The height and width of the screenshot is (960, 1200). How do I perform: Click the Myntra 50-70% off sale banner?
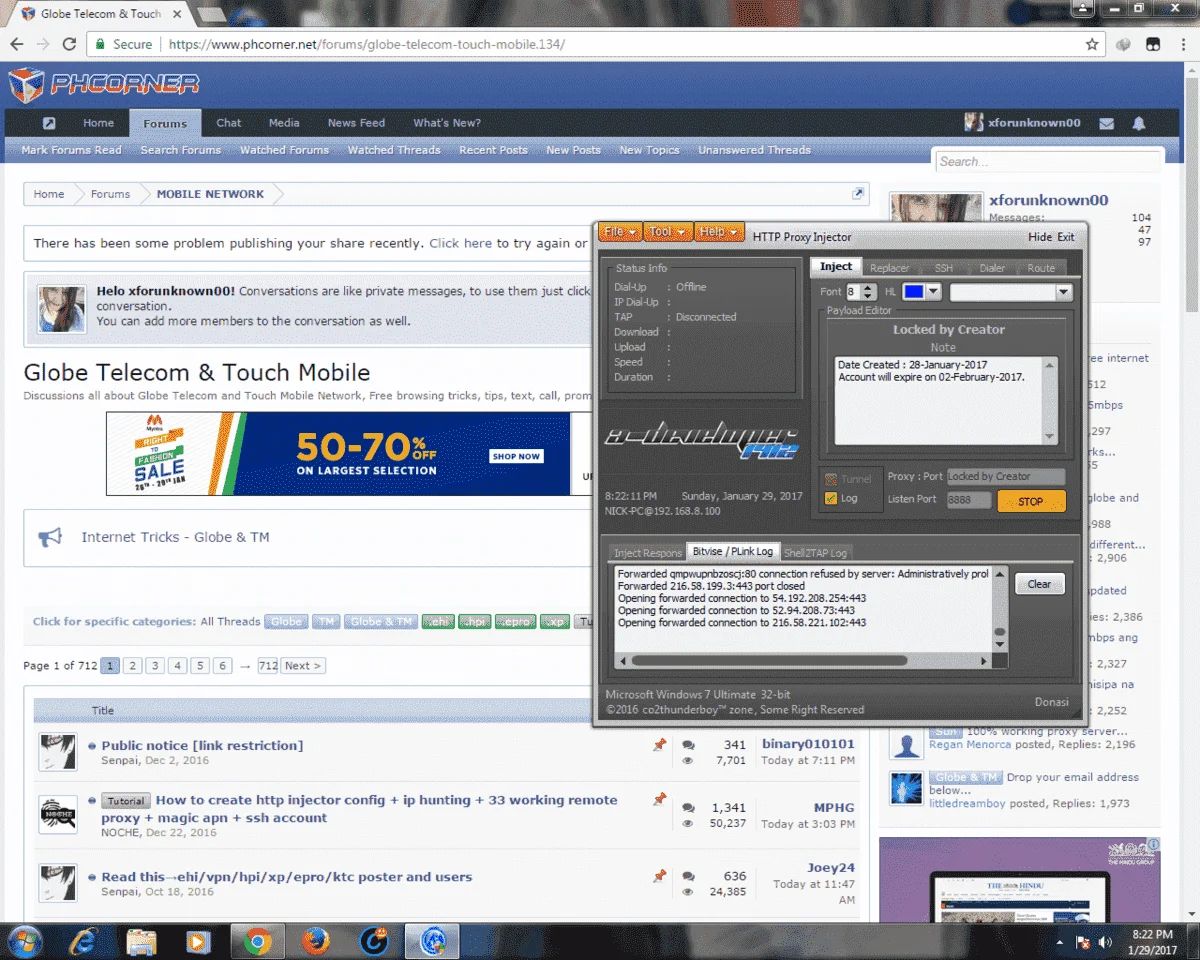click(x=338, y=454)
